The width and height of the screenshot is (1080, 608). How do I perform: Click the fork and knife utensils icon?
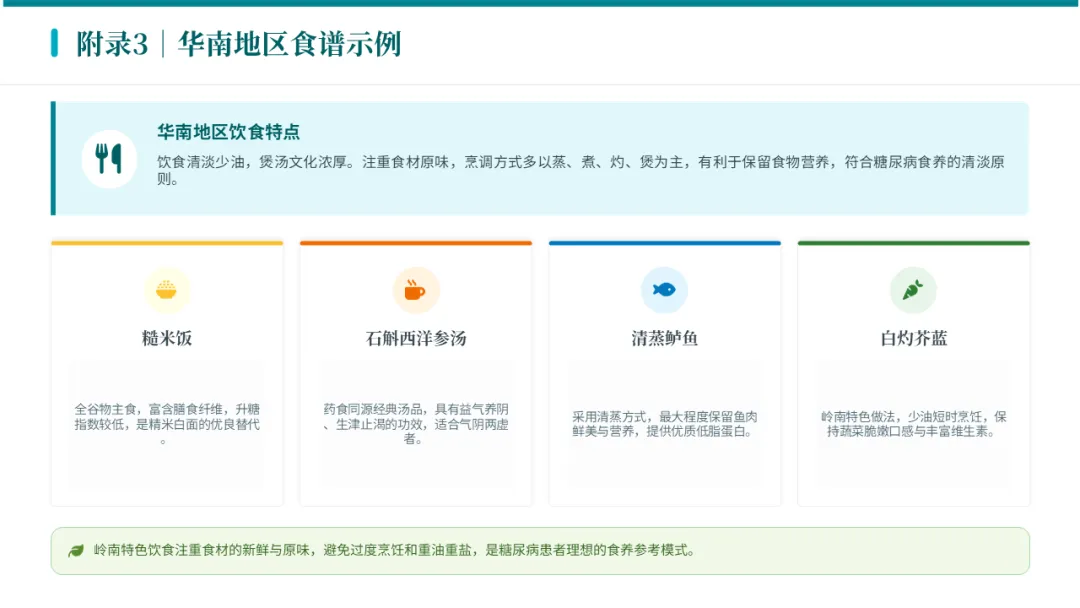(x=108, y=159)
